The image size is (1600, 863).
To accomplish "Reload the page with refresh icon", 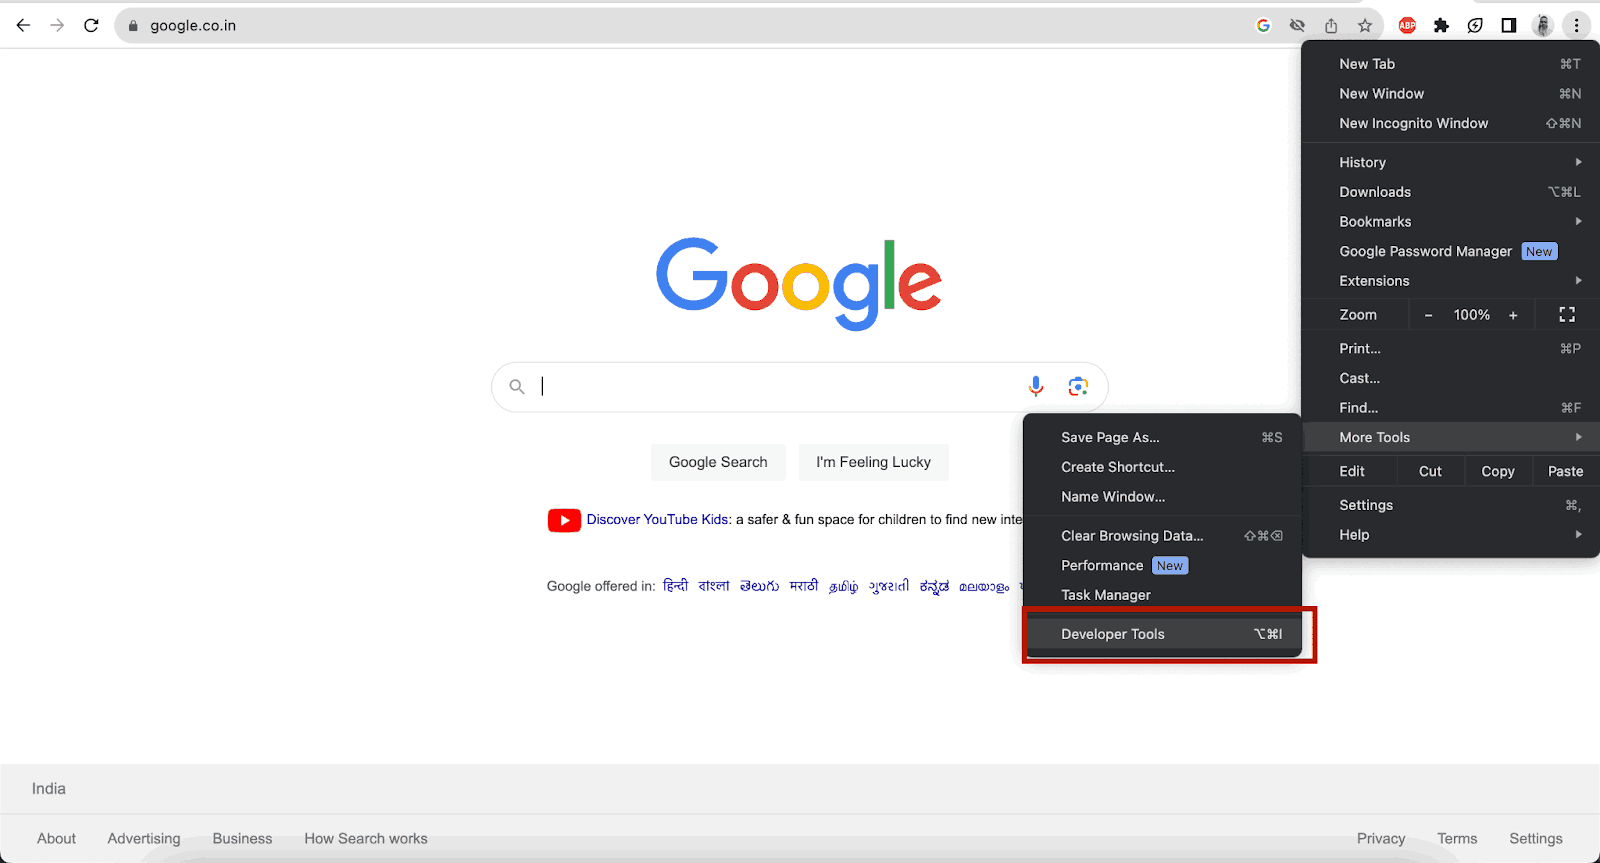I will click(91, 25).
